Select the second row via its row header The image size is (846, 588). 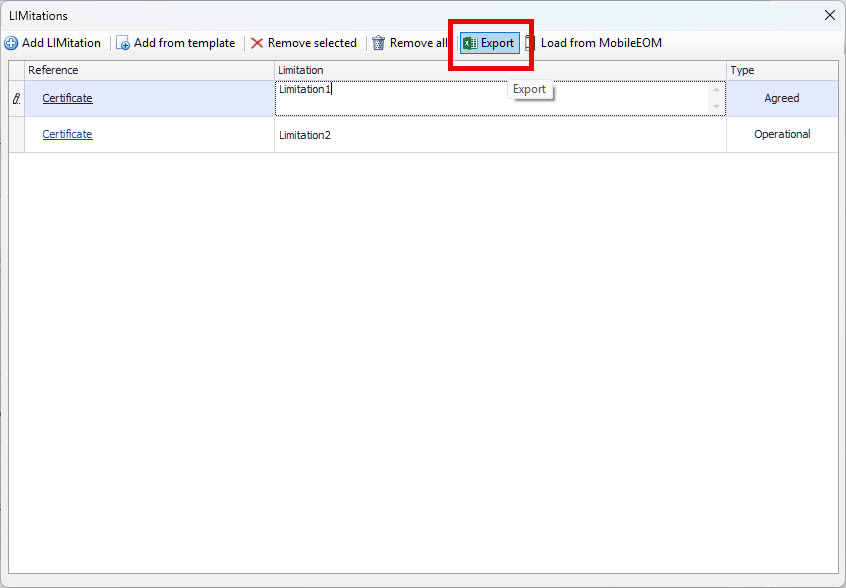(x=16, y=135)
